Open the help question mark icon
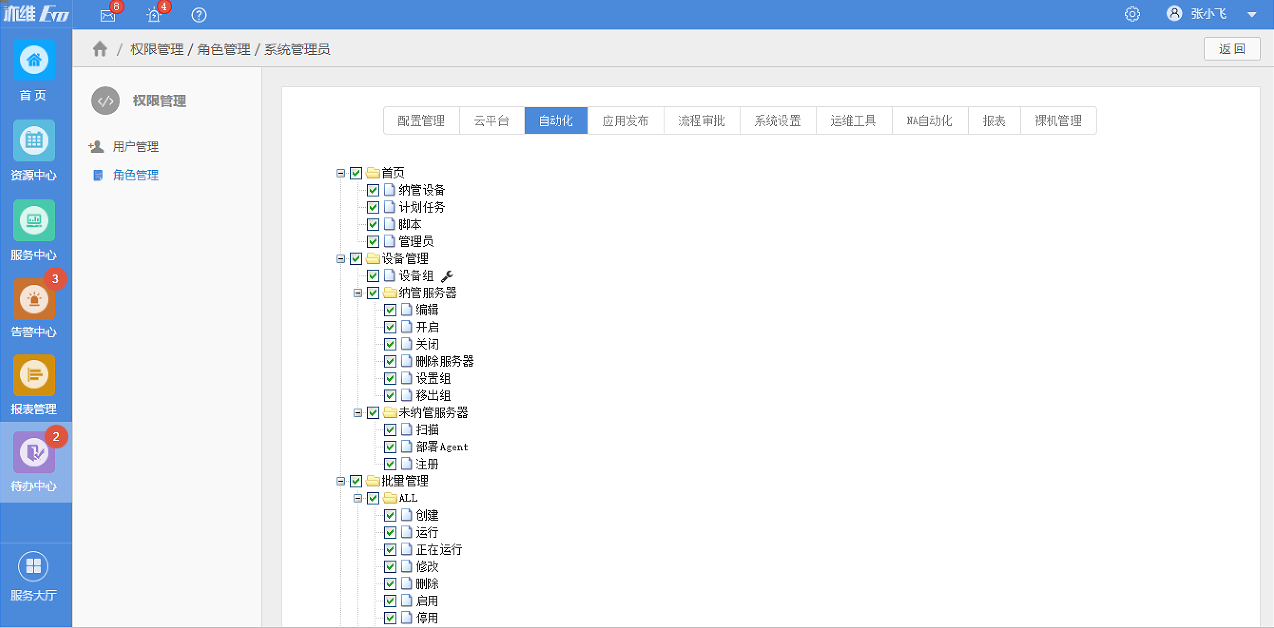 click(x=199, y=15)
